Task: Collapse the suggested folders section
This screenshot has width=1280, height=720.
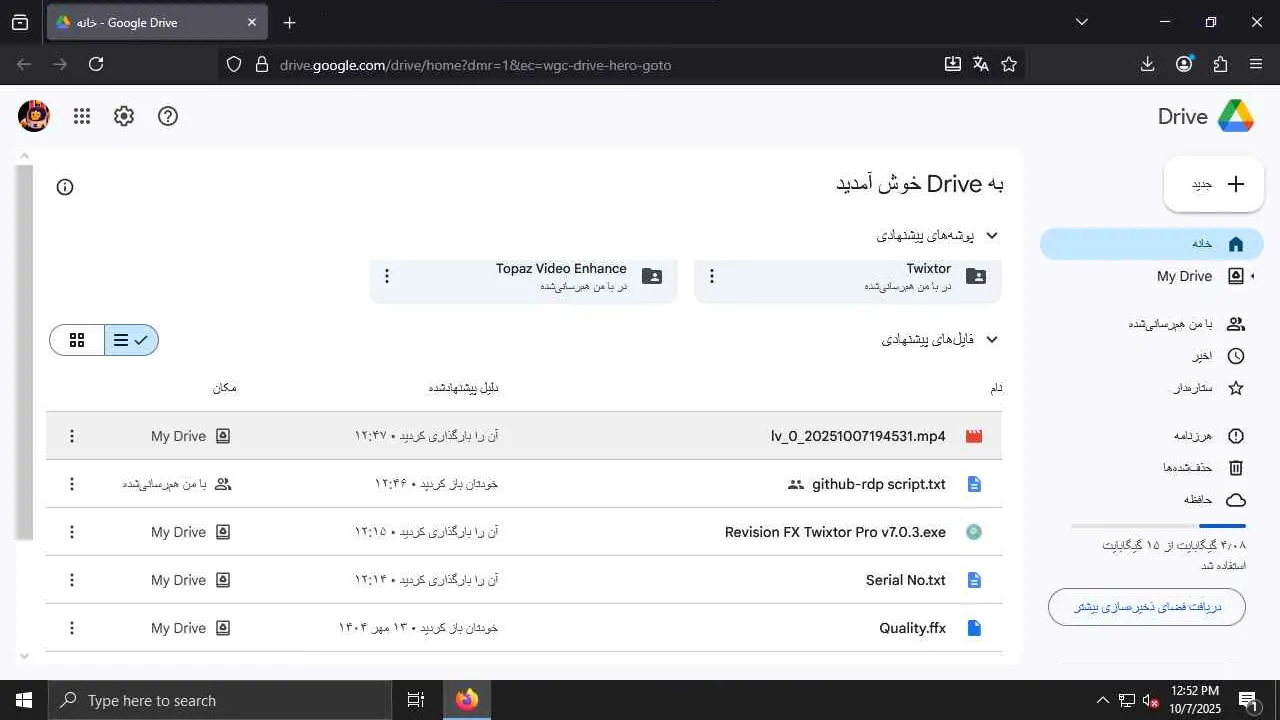Action: [x=992, y=236]
